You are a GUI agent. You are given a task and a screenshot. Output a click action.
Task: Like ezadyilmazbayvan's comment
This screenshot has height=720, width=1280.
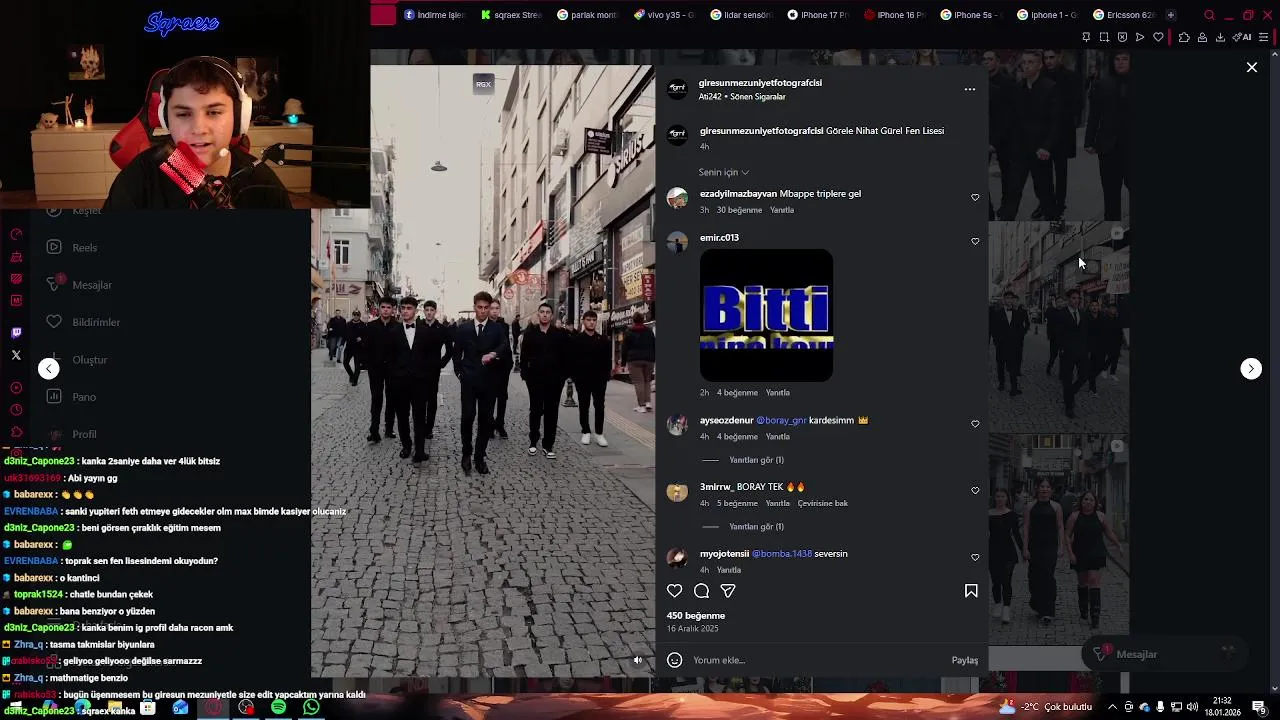(975, 198)
